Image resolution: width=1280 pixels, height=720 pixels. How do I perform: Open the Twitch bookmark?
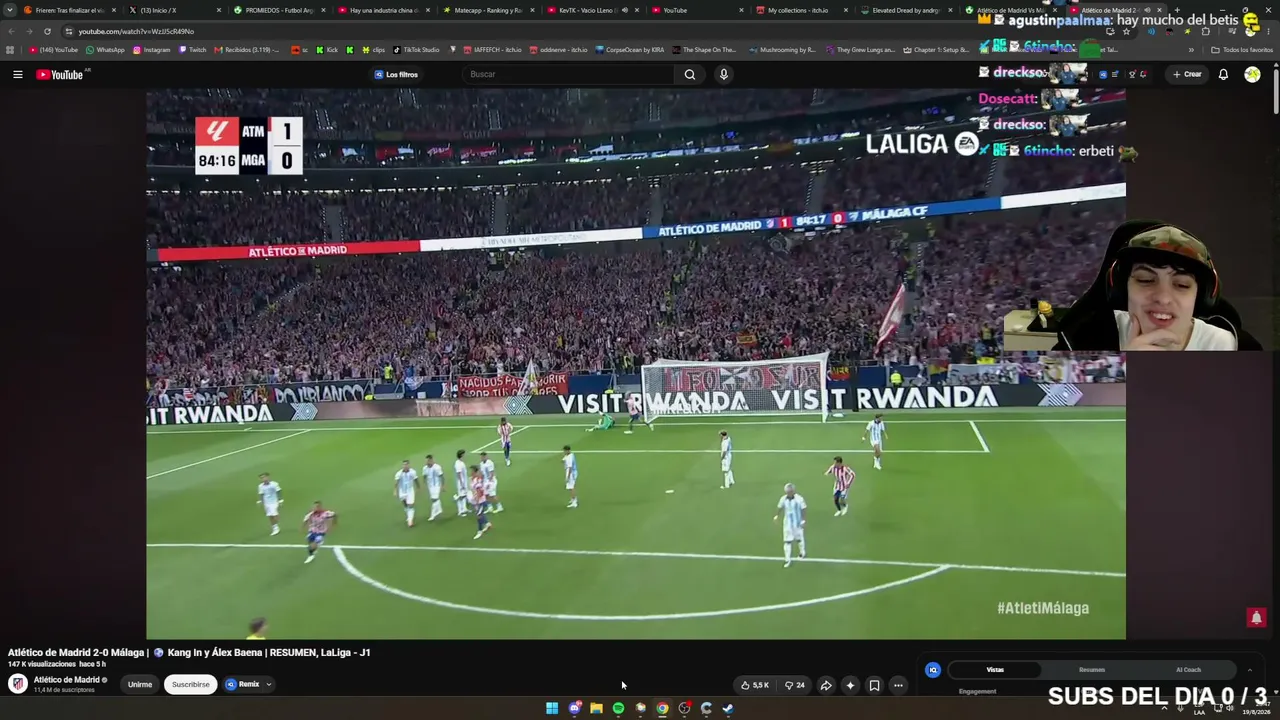[x=192, y=50]
